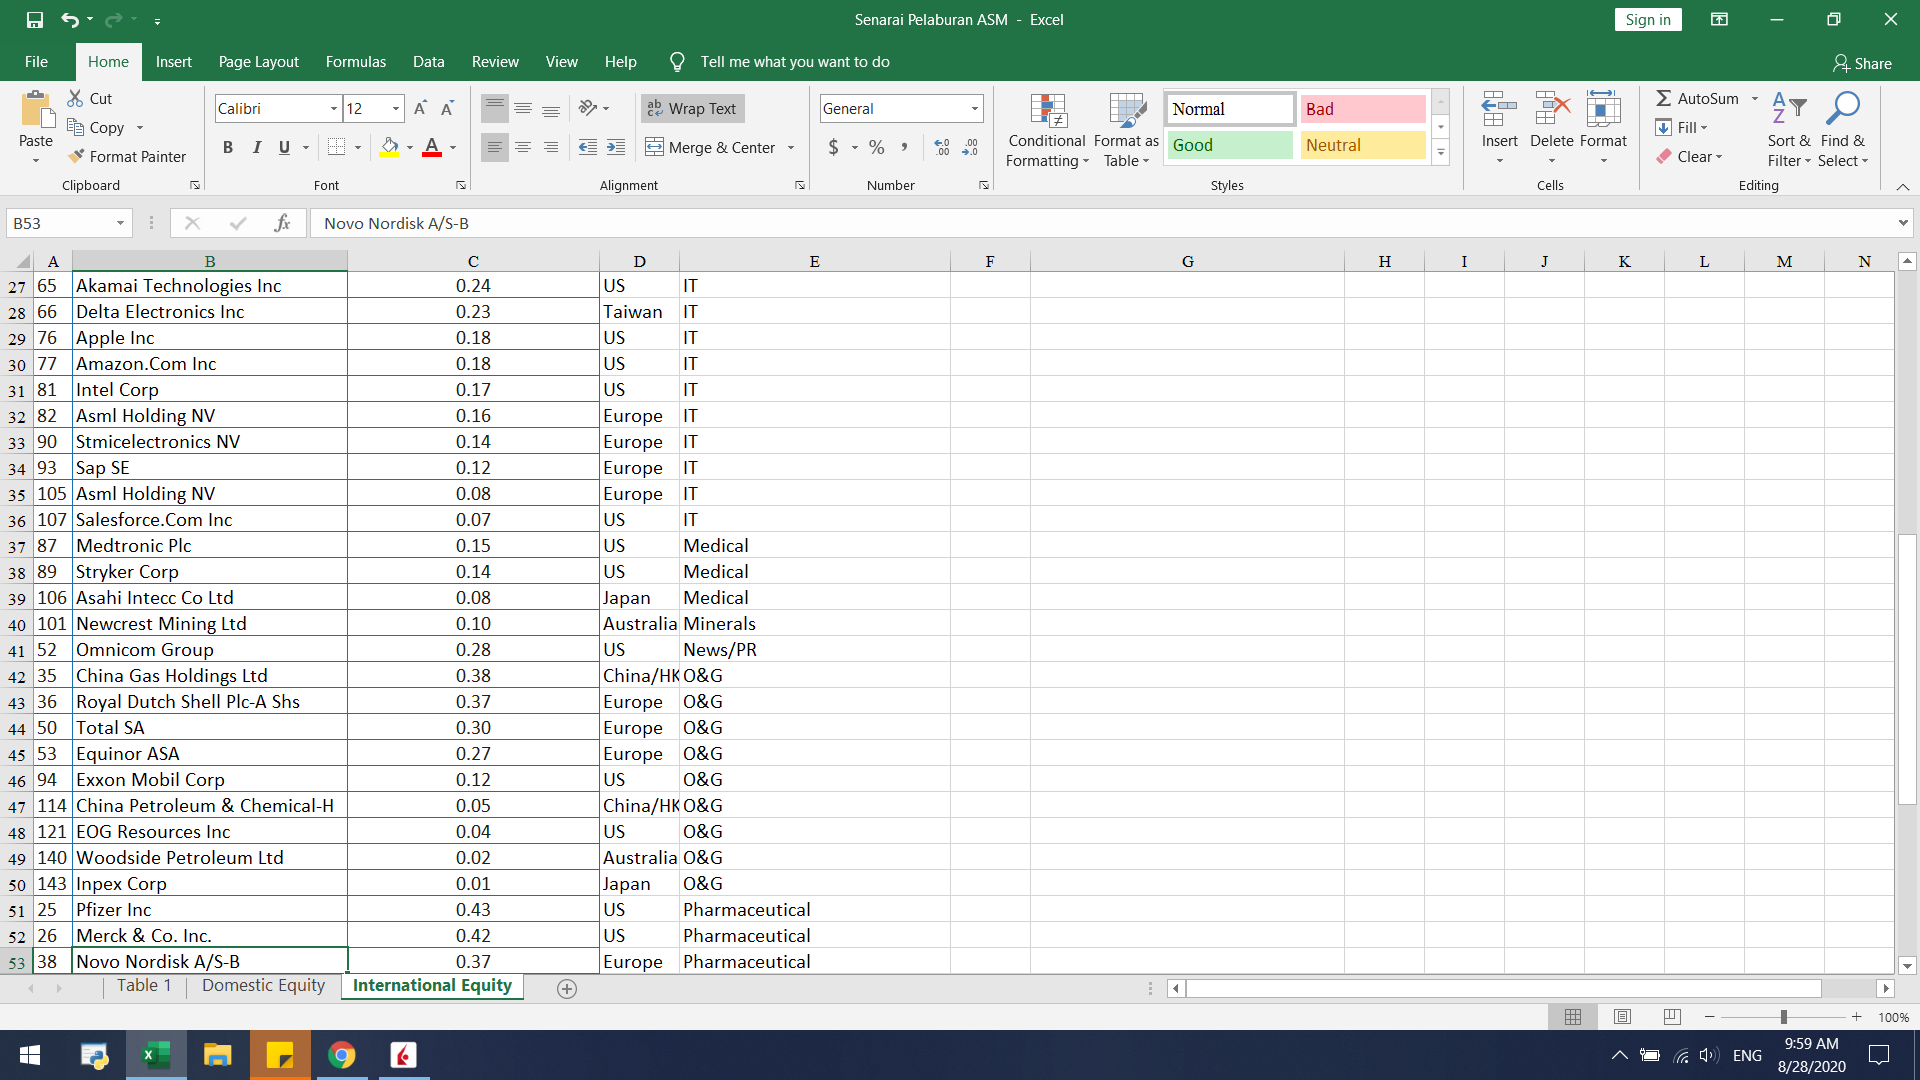This screenshot has height=1080, width=1920.
Task: Decrease font size with small A
Action: click(447, 108)
